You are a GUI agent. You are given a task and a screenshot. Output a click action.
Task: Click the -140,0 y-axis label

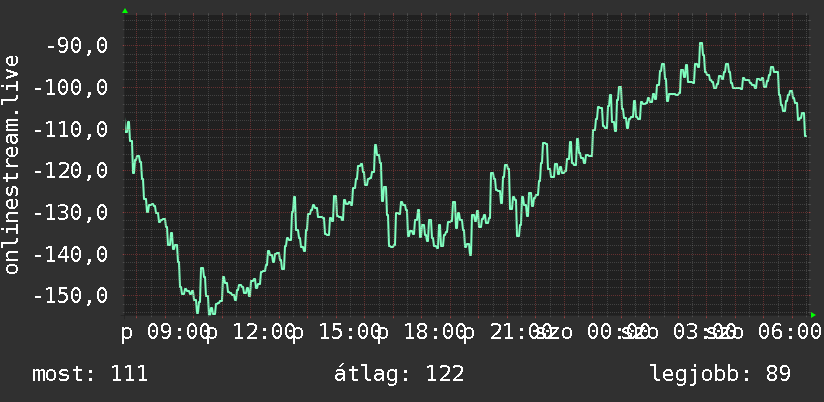point(70,254)
